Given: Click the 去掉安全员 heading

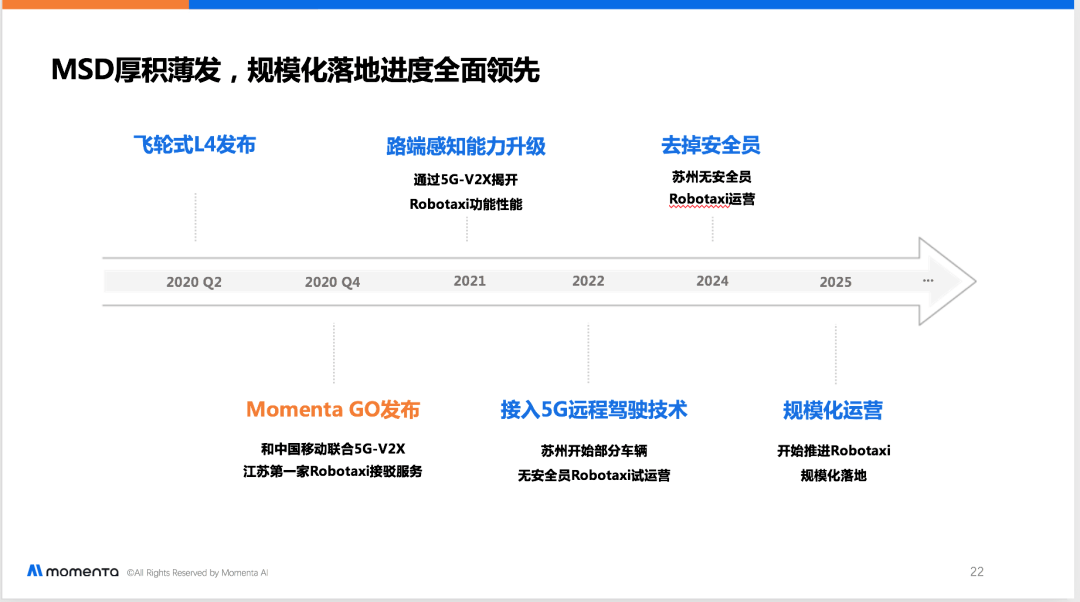Looking at the screenshot, I should click(x=711, y=145).
